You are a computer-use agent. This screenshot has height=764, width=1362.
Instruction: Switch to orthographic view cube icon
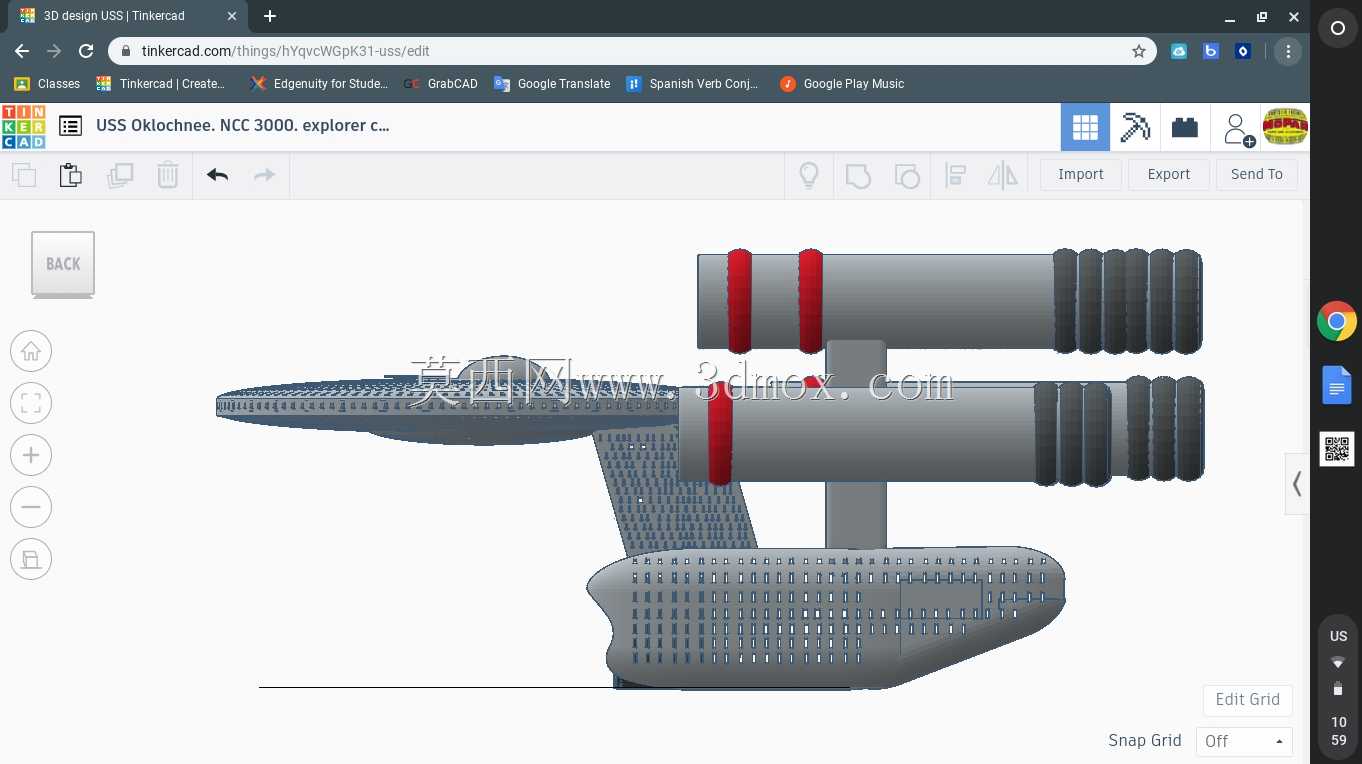(31, 559)
